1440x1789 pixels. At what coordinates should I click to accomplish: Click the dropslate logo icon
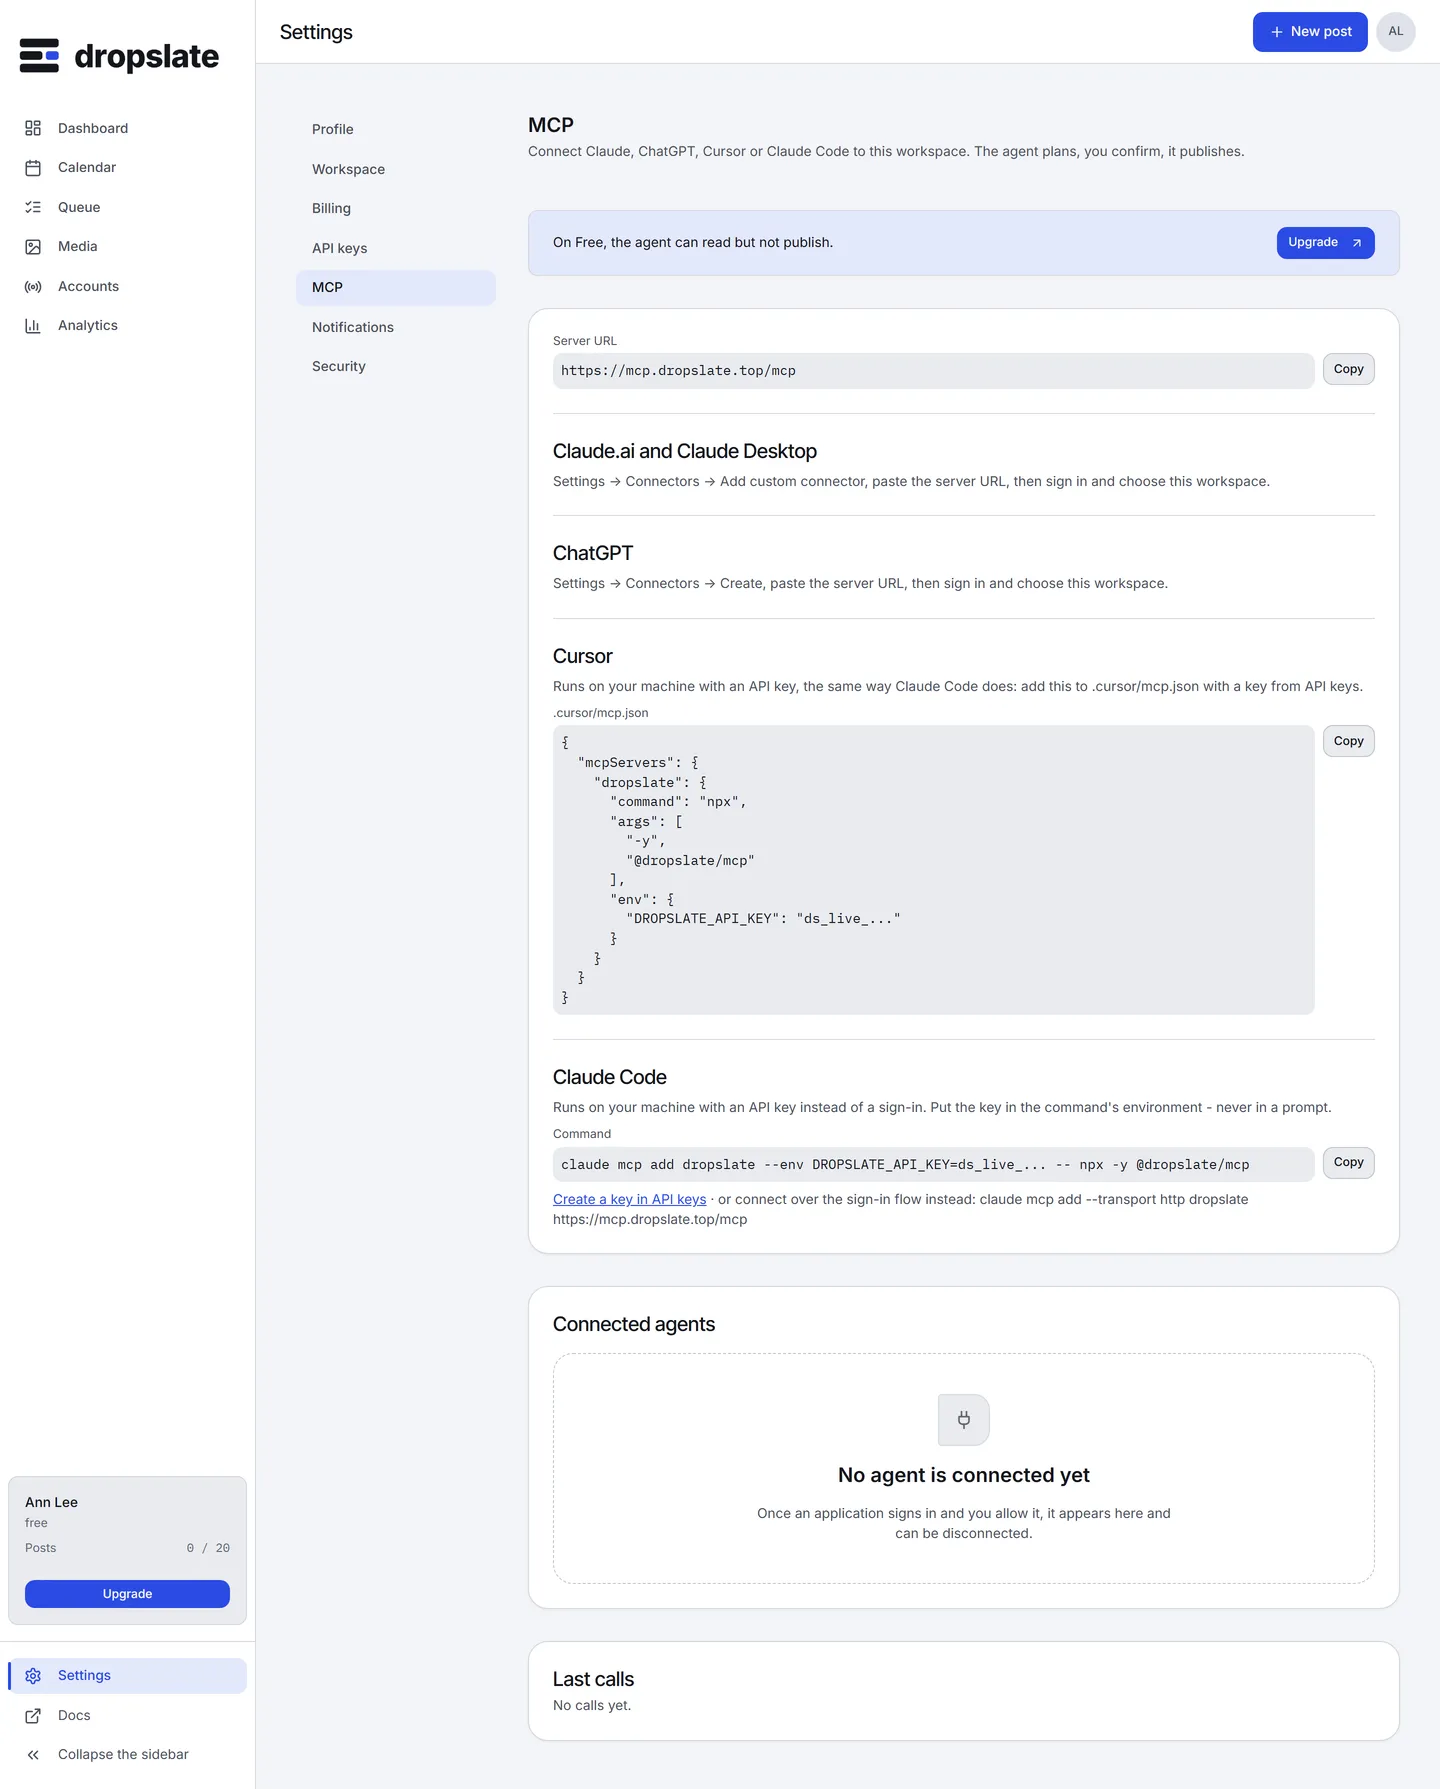click(39, 56)
